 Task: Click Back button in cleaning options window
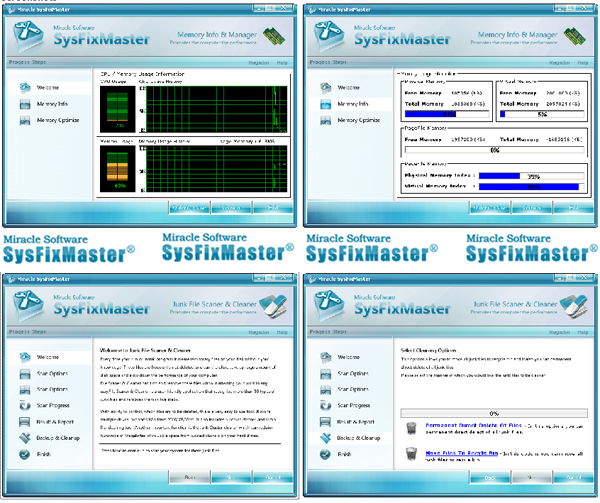tap(490, 477)
